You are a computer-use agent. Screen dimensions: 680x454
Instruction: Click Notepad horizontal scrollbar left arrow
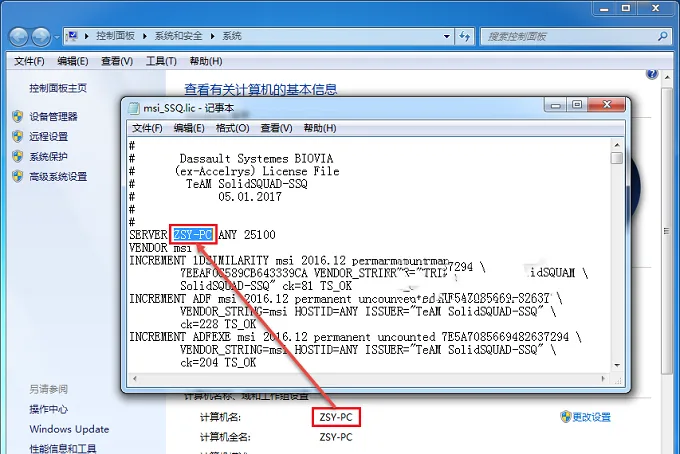pyautogui.click(x=135, y=379)
